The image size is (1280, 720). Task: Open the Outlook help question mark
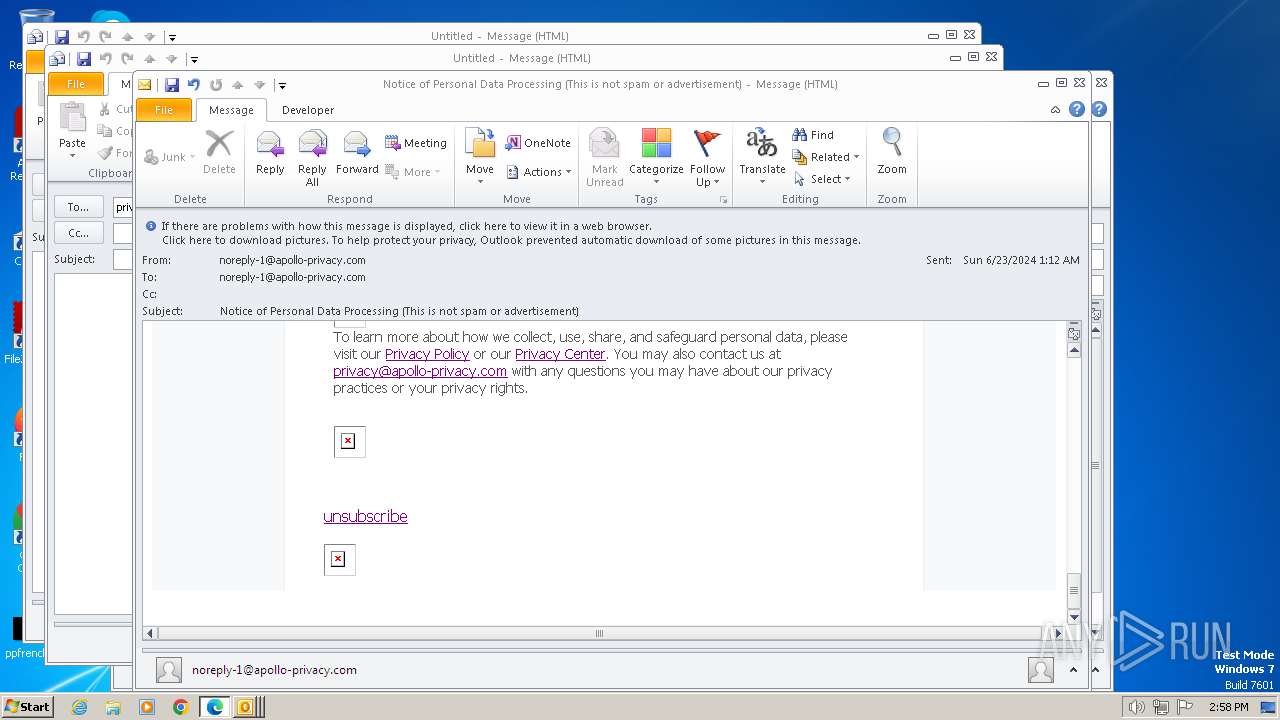1076,109
